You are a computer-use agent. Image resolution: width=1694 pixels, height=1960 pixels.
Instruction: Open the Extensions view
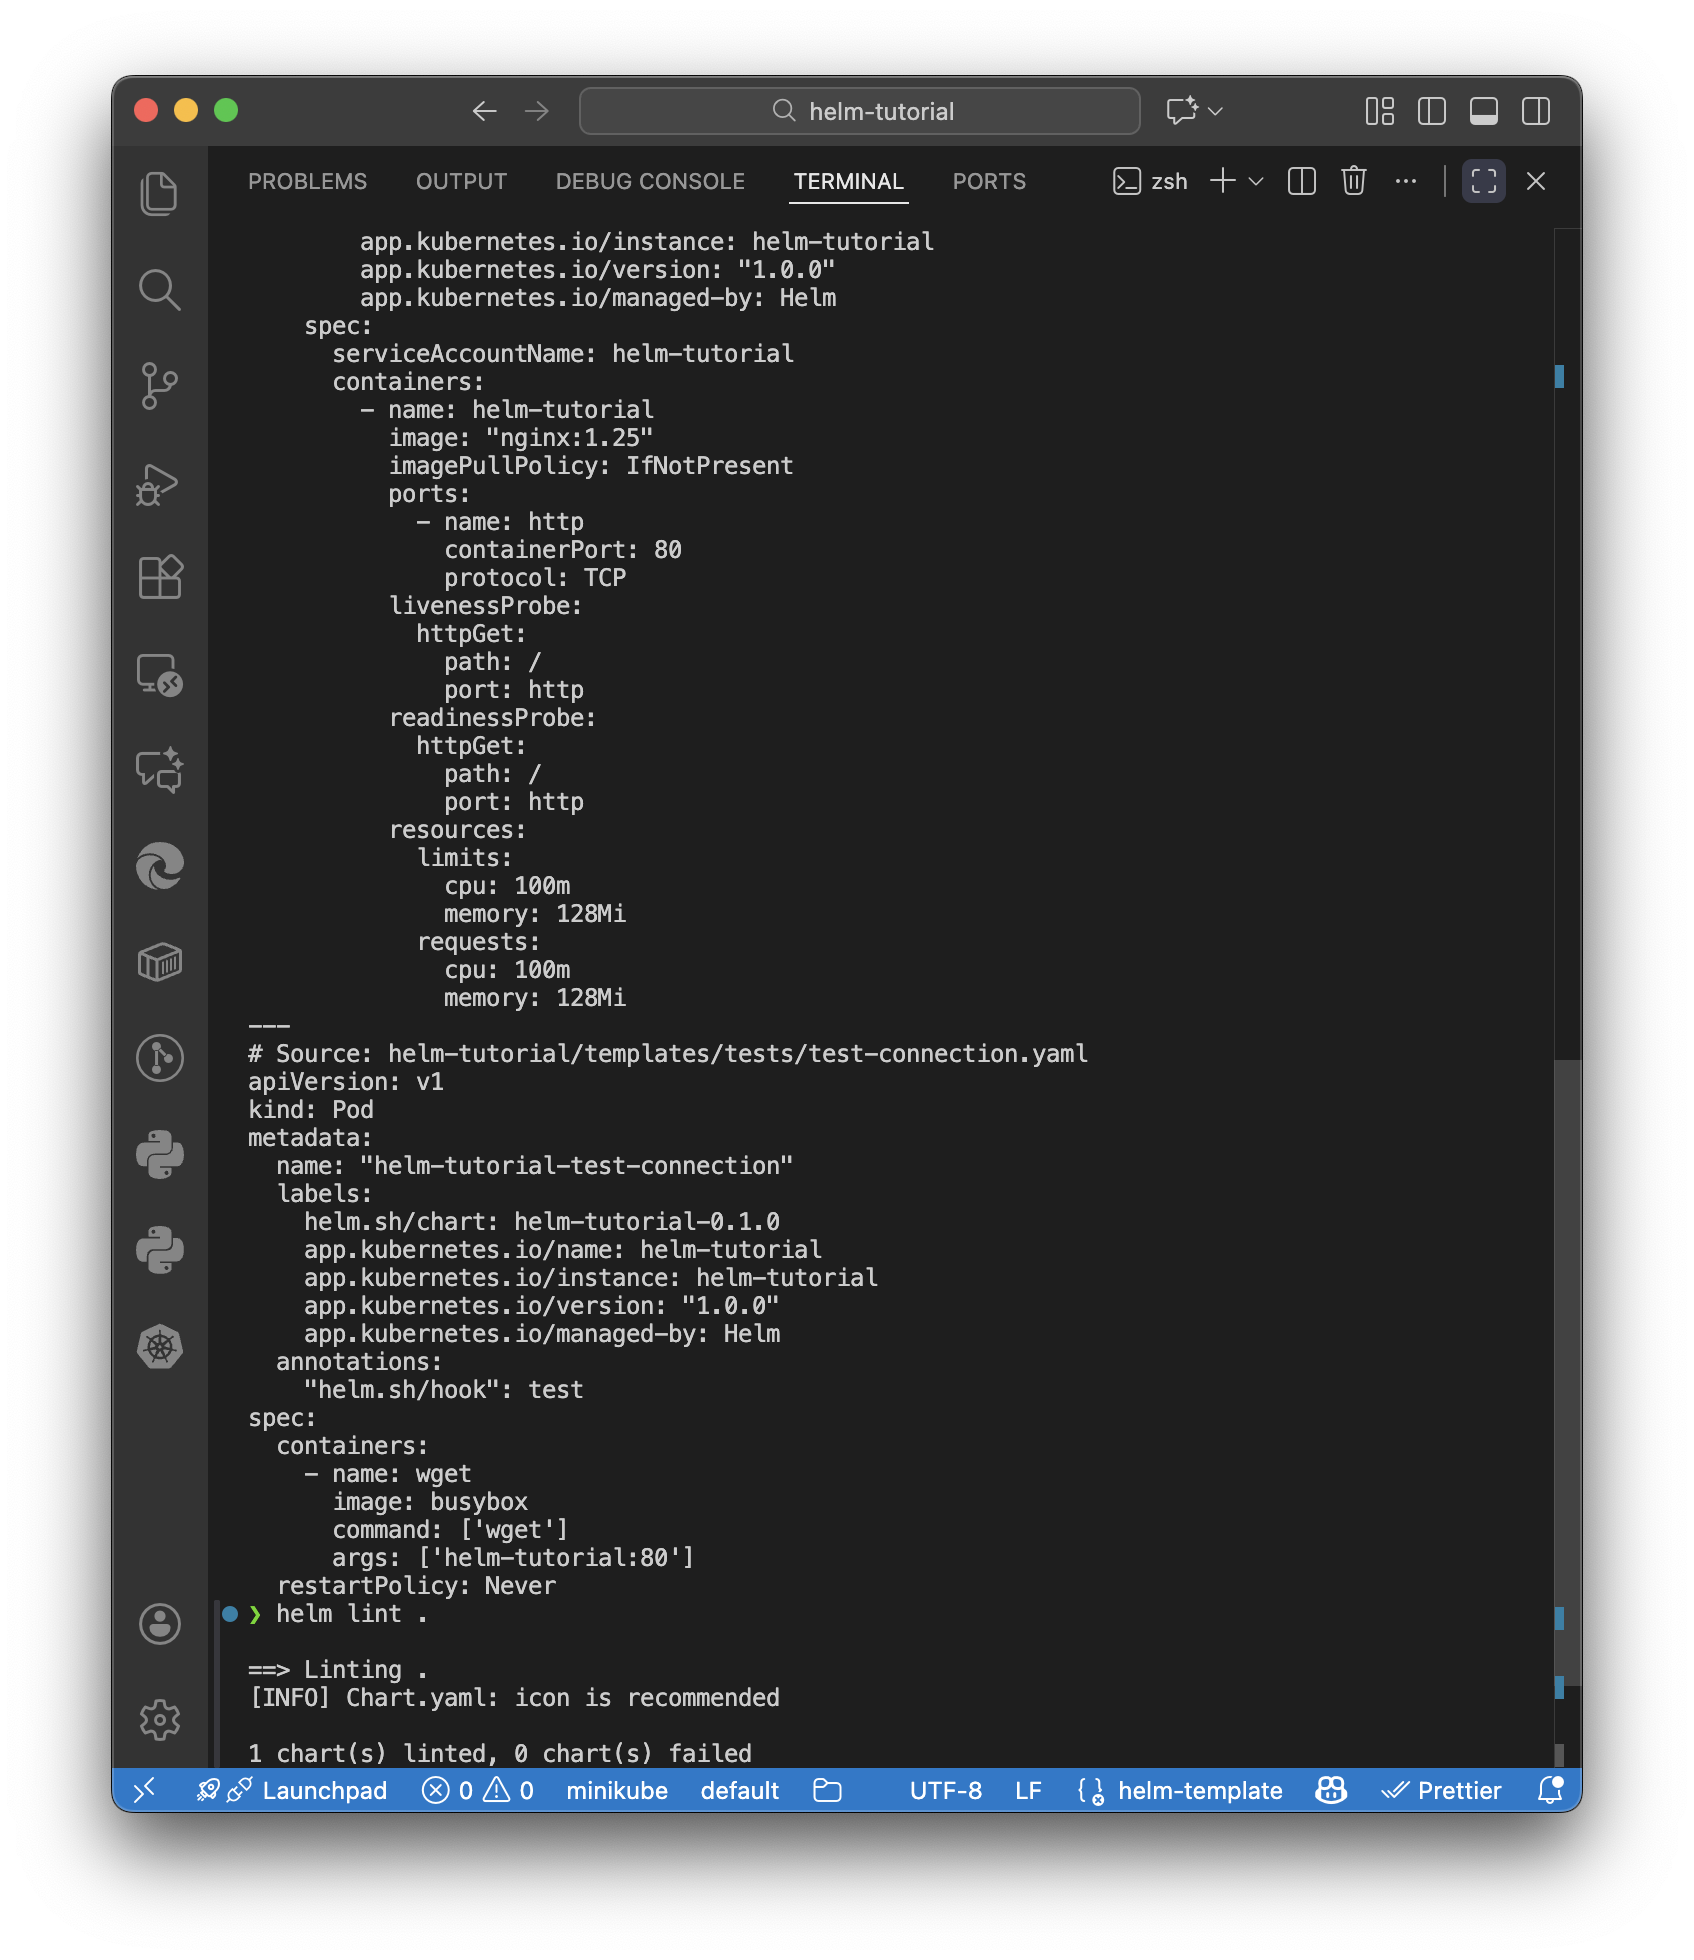159,578
